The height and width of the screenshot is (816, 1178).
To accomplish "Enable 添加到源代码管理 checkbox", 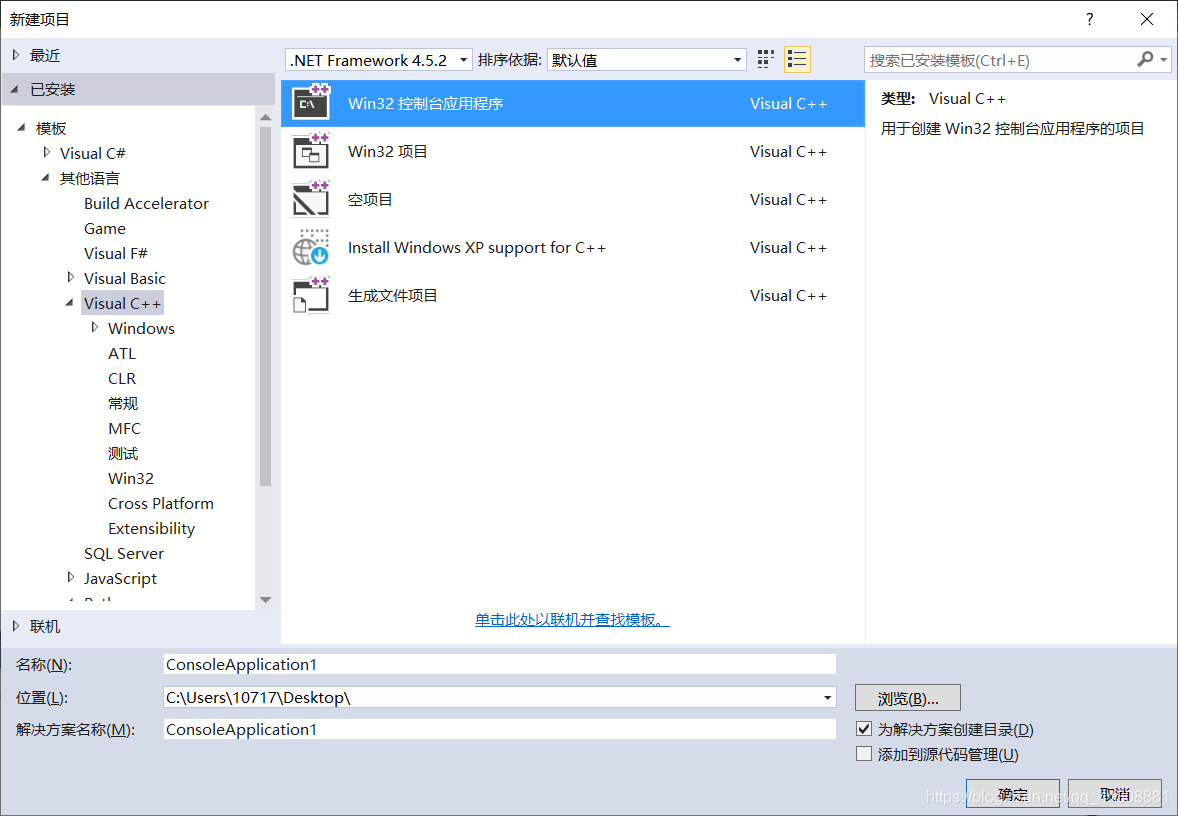I will point(864,754).
